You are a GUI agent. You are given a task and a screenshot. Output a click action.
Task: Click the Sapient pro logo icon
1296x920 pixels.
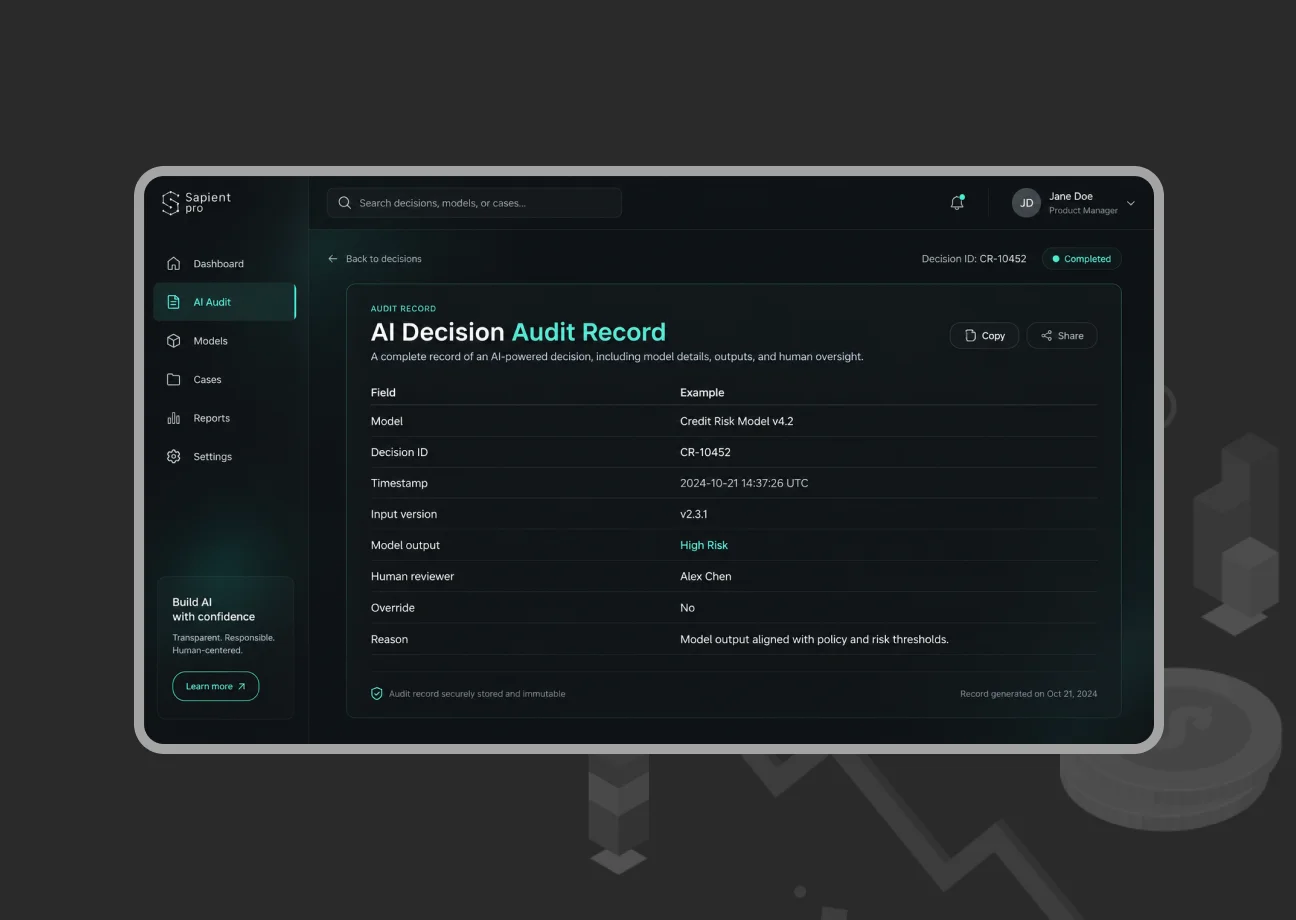tap(171, 203)
